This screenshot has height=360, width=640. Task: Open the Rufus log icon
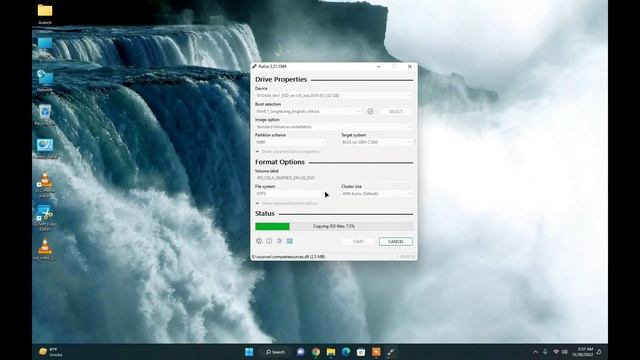[290, 241]
